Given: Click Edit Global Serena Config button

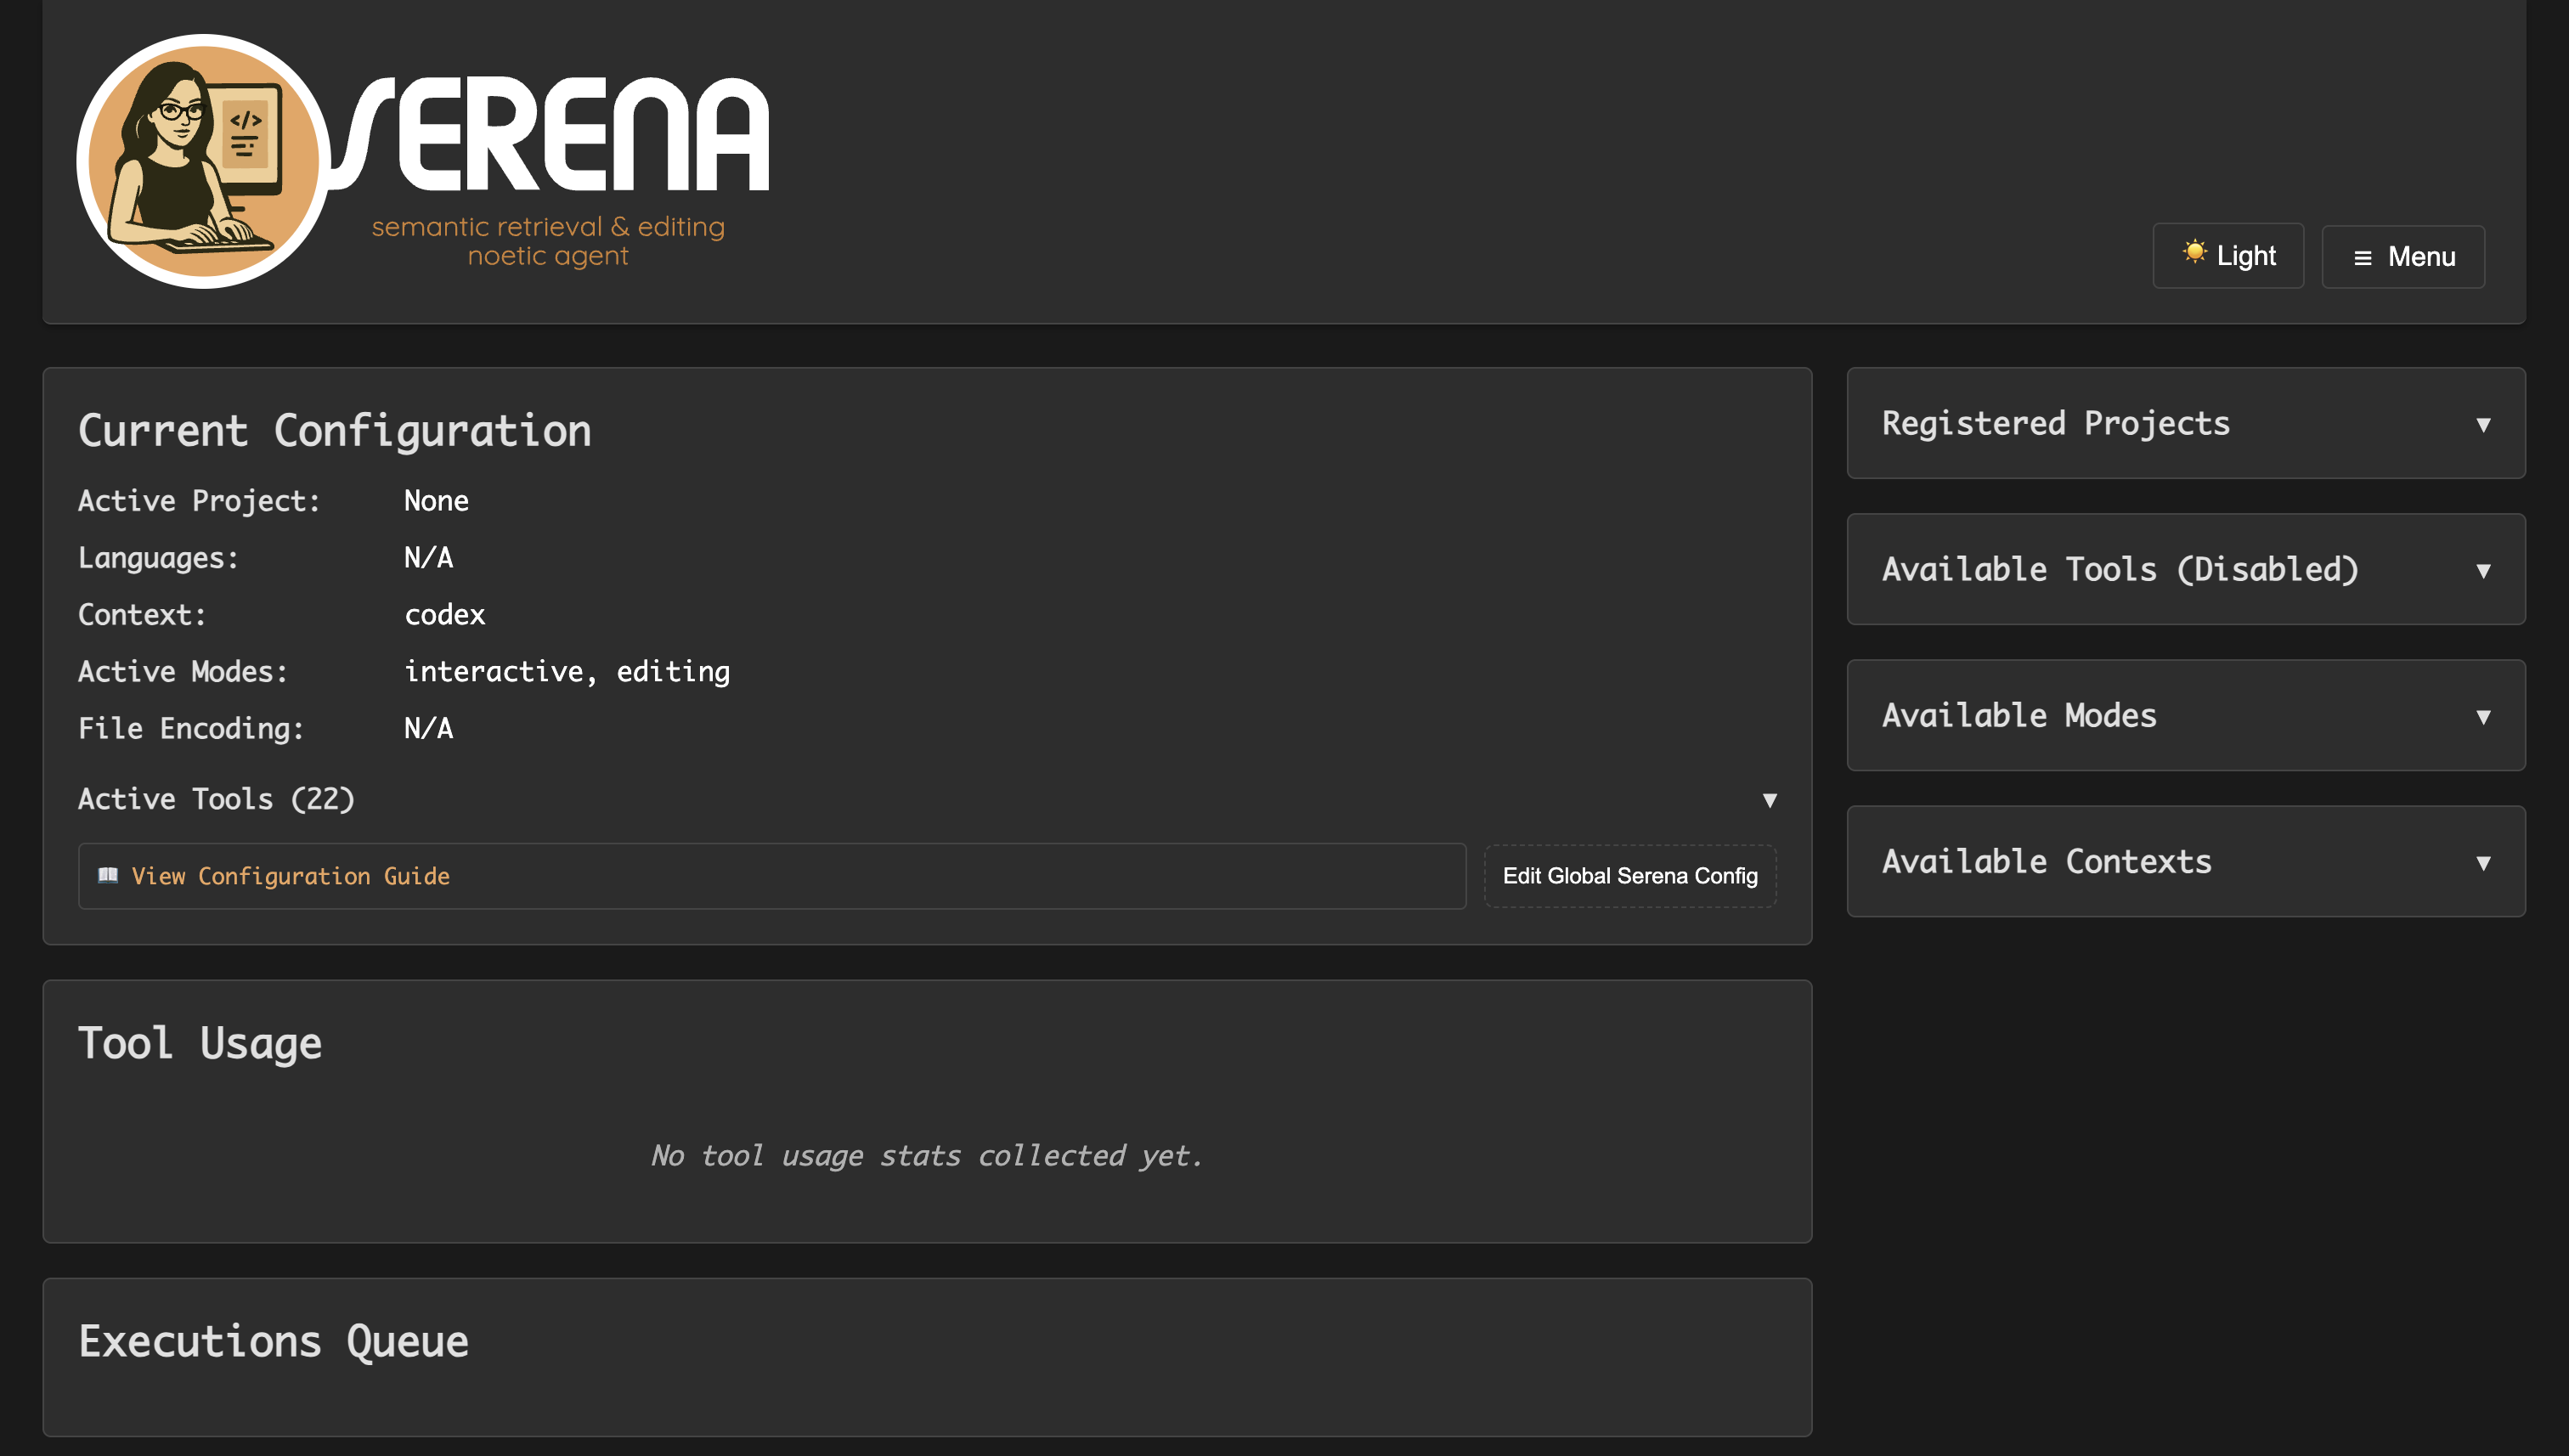Looking at the screenshot, I should (1629, 876).
